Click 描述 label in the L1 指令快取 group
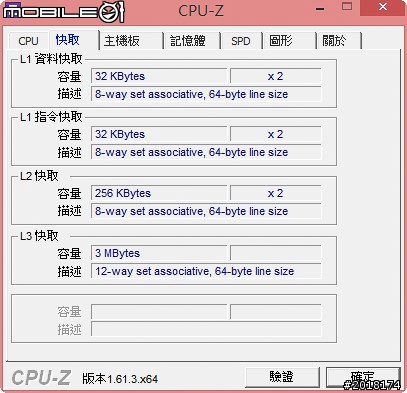This screenshot has width=407, height=393. [69, 153]
